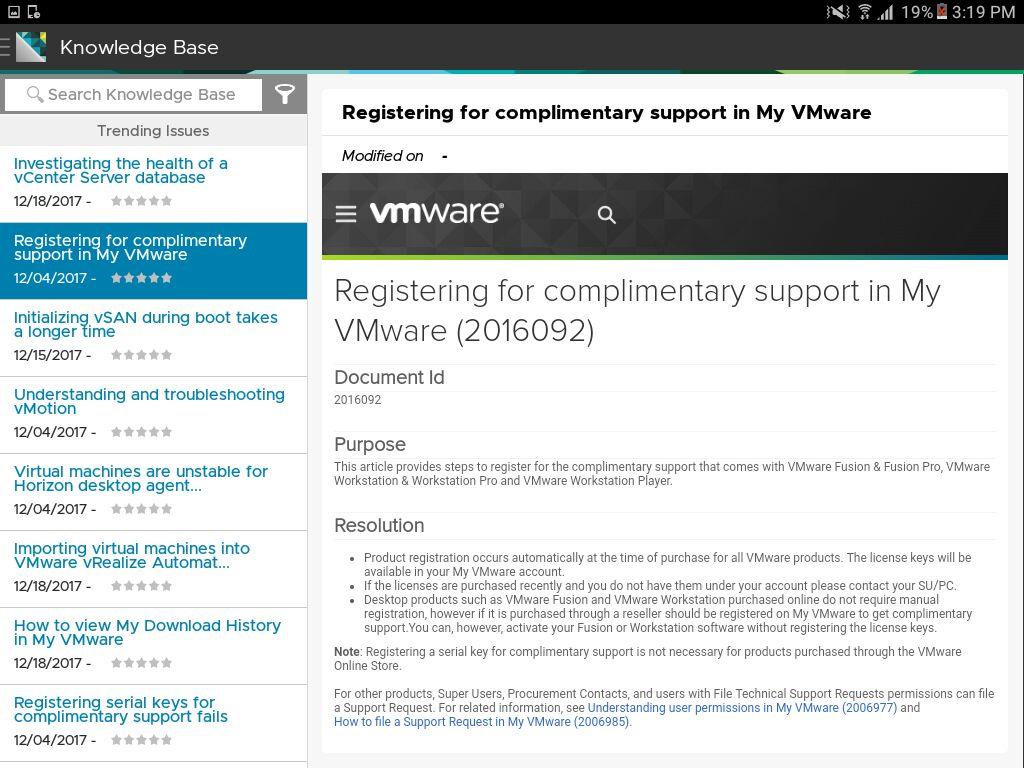Image resolution: width=1024 pixels, height=768 pixels.
Task: Tap the Wi-Fi icon in status bar
Action: (x=864, y=12)
